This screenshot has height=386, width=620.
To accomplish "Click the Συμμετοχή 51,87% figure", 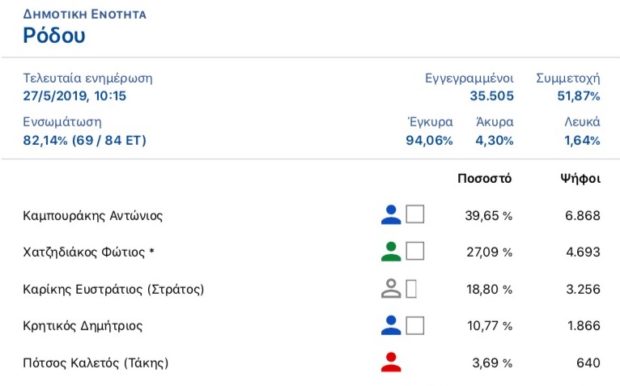I will [578, 96].
